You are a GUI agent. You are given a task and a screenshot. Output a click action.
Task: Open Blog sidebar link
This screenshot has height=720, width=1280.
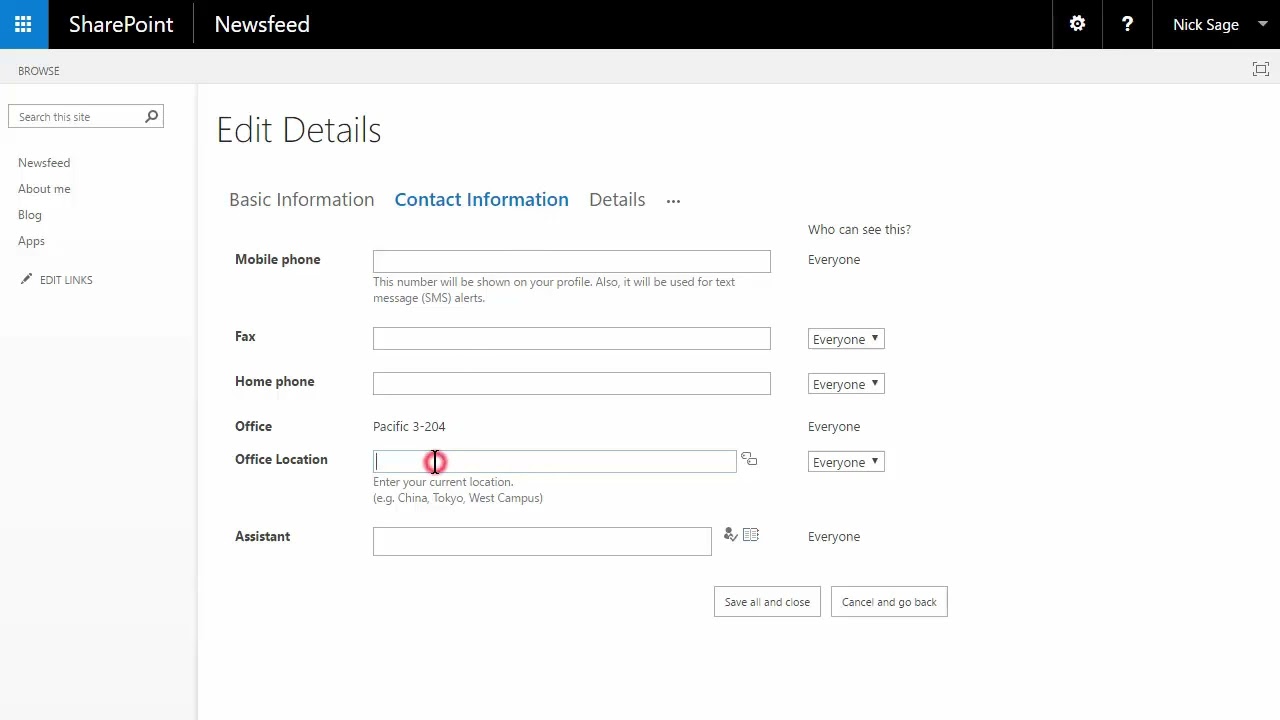pos(30,215)
